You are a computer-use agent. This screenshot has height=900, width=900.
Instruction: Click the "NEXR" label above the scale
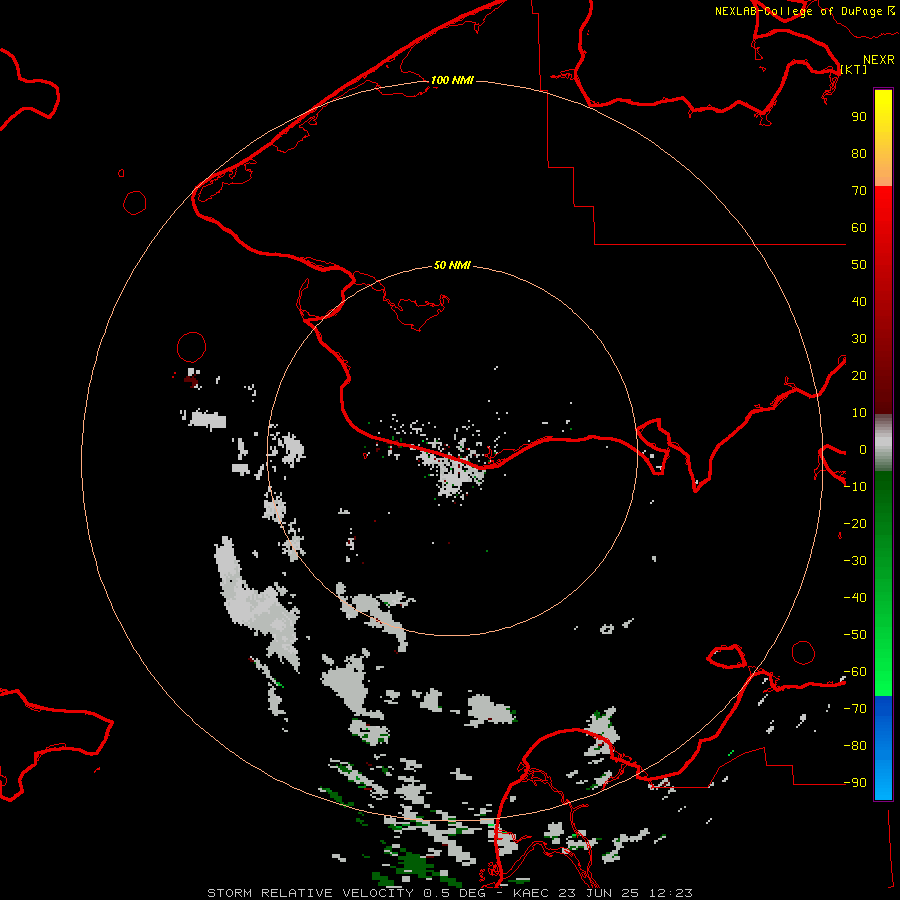click(x=878, y=60)
